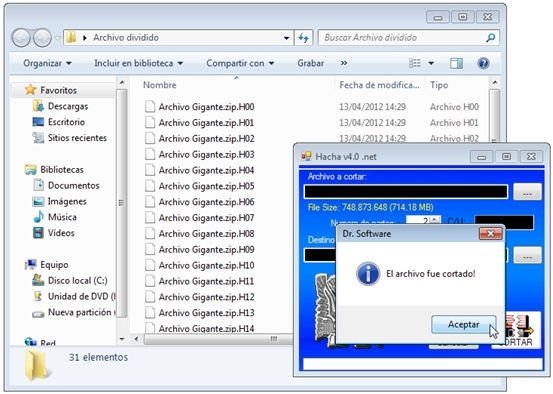Select file Archivo Gigante.zip.H00
Viewport: 553px width, 394px height.
click(206, 107)
